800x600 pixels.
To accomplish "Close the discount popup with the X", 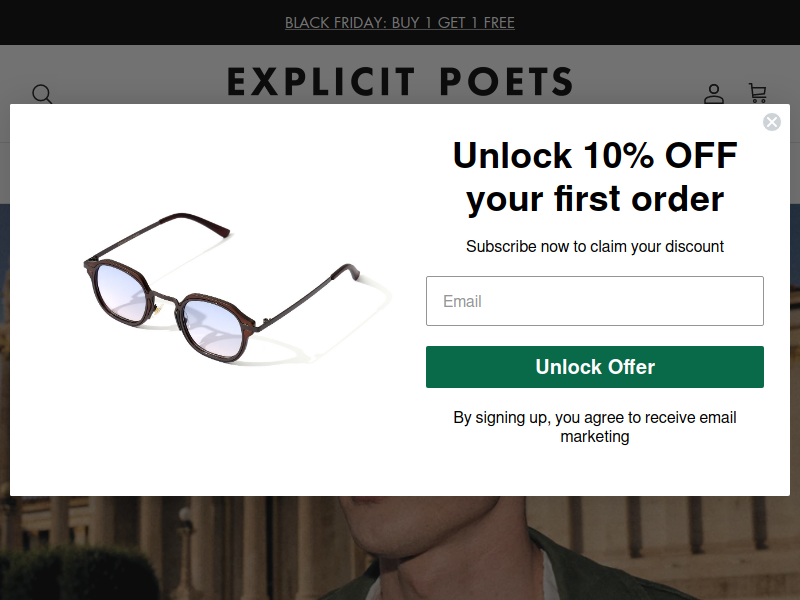I will point(771,122).
